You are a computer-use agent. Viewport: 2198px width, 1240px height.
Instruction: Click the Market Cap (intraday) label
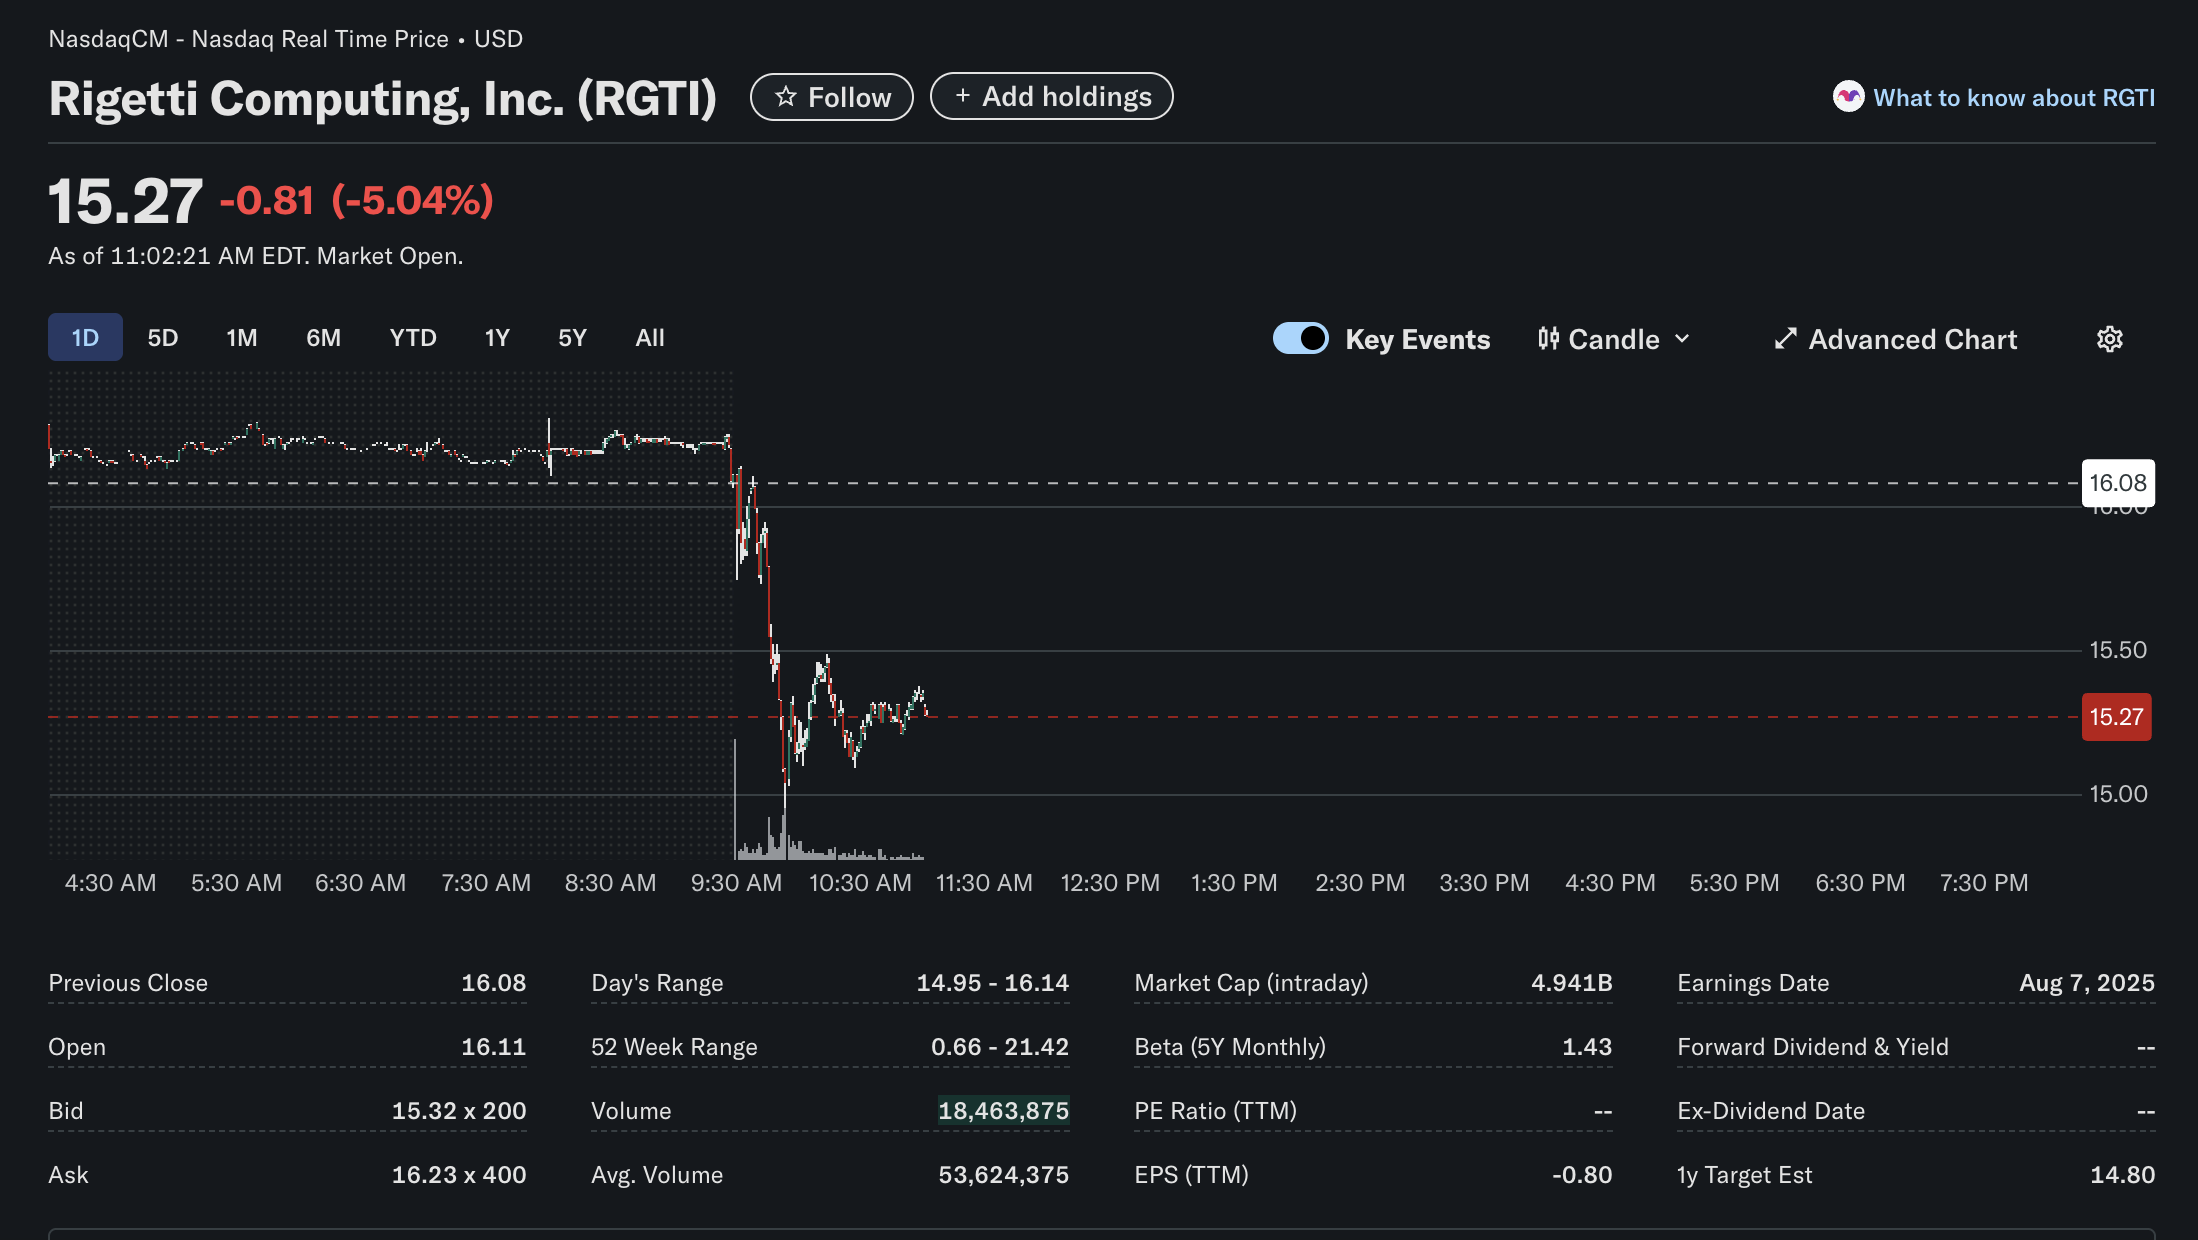[x=1251, y=983]
